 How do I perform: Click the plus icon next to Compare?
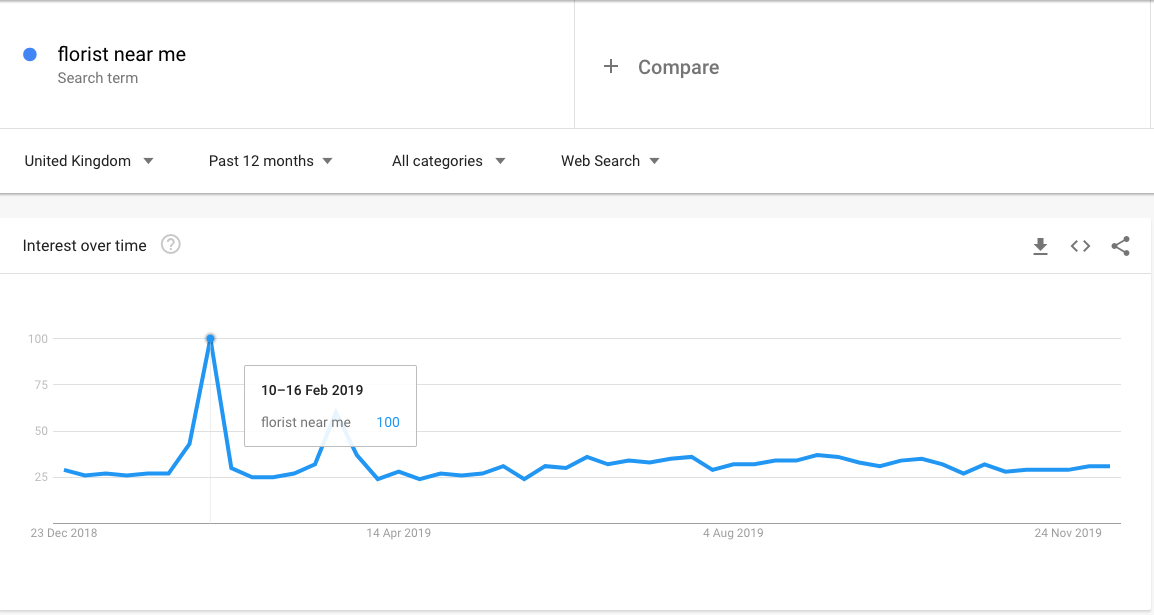tap(611, 67)
